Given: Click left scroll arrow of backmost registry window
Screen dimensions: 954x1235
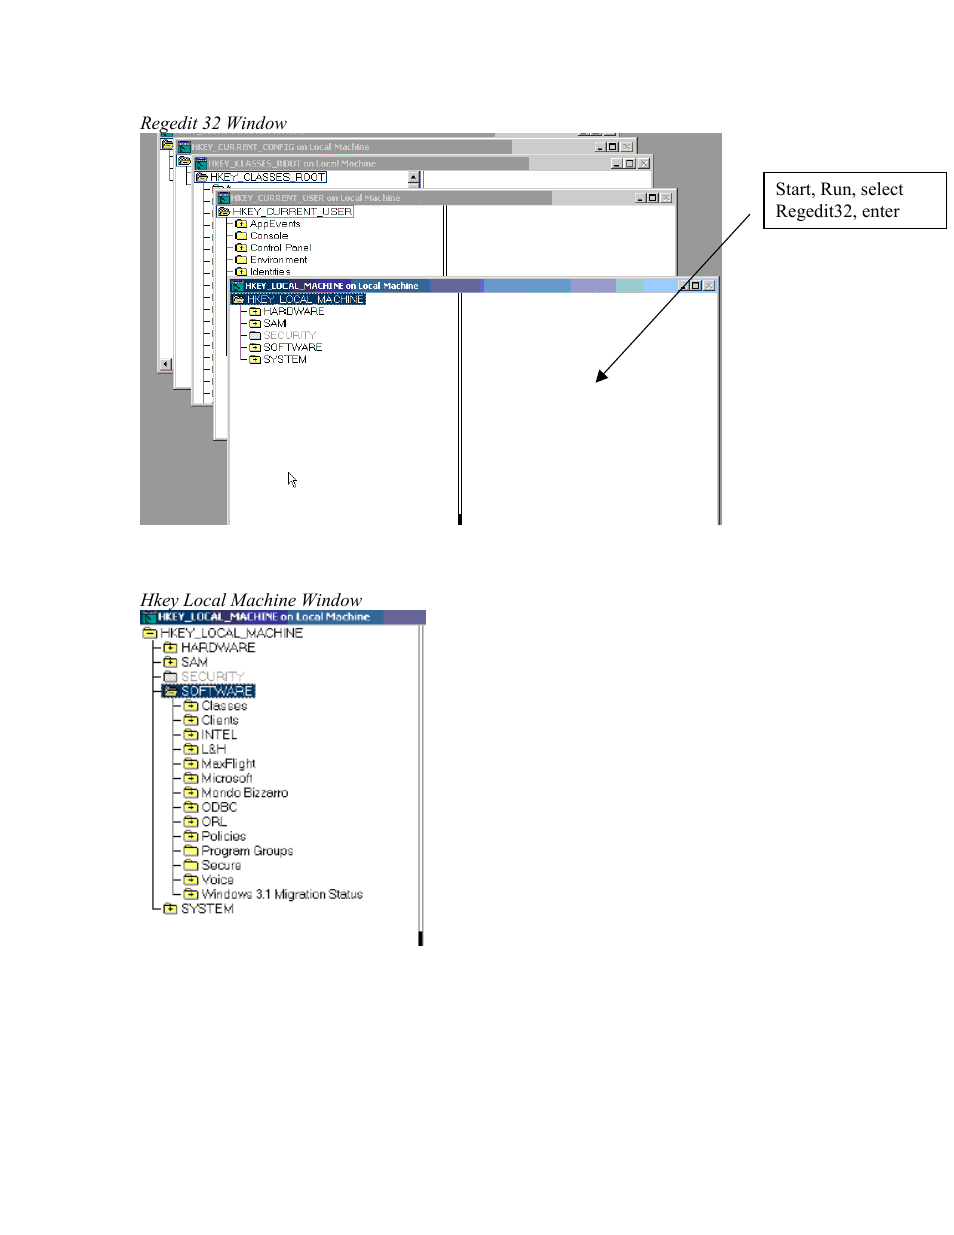Looking at the screenshot, I should click(165, 365).
